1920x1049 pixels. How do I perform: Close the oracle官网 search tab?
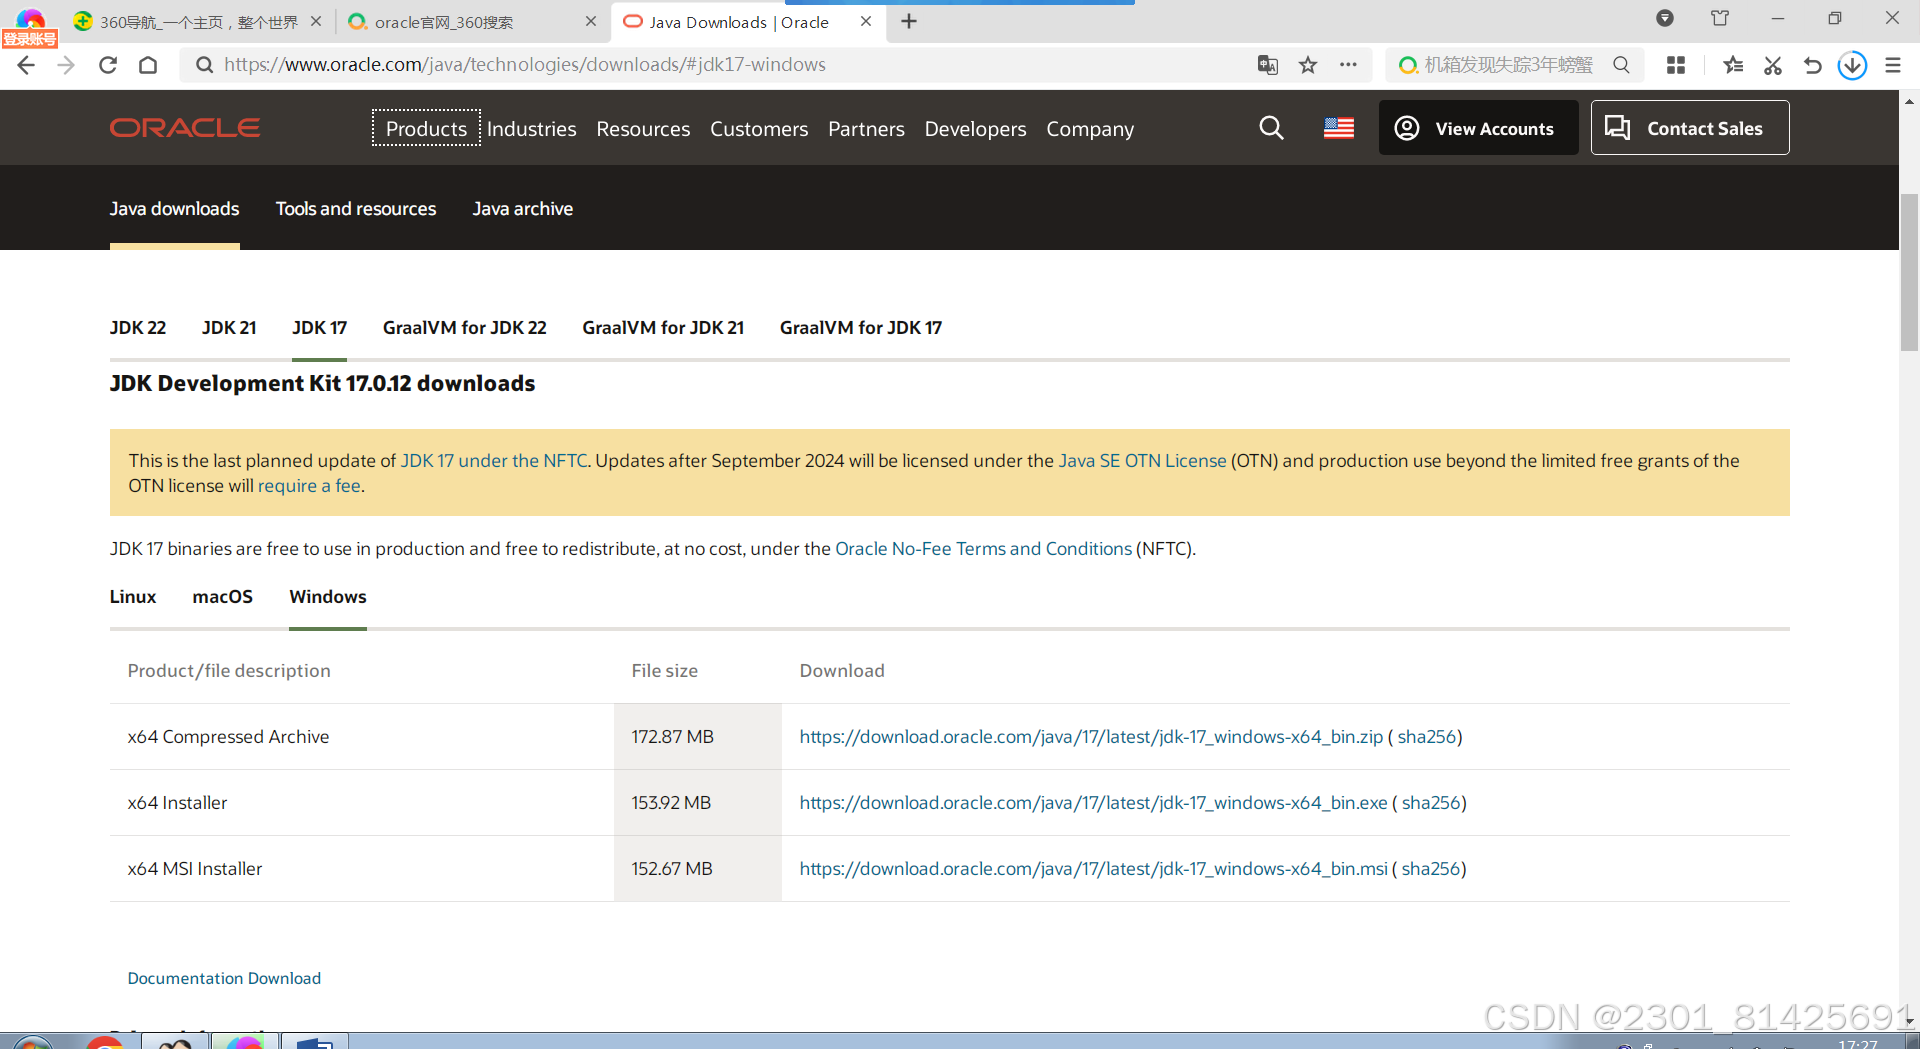tap(591, 21)
